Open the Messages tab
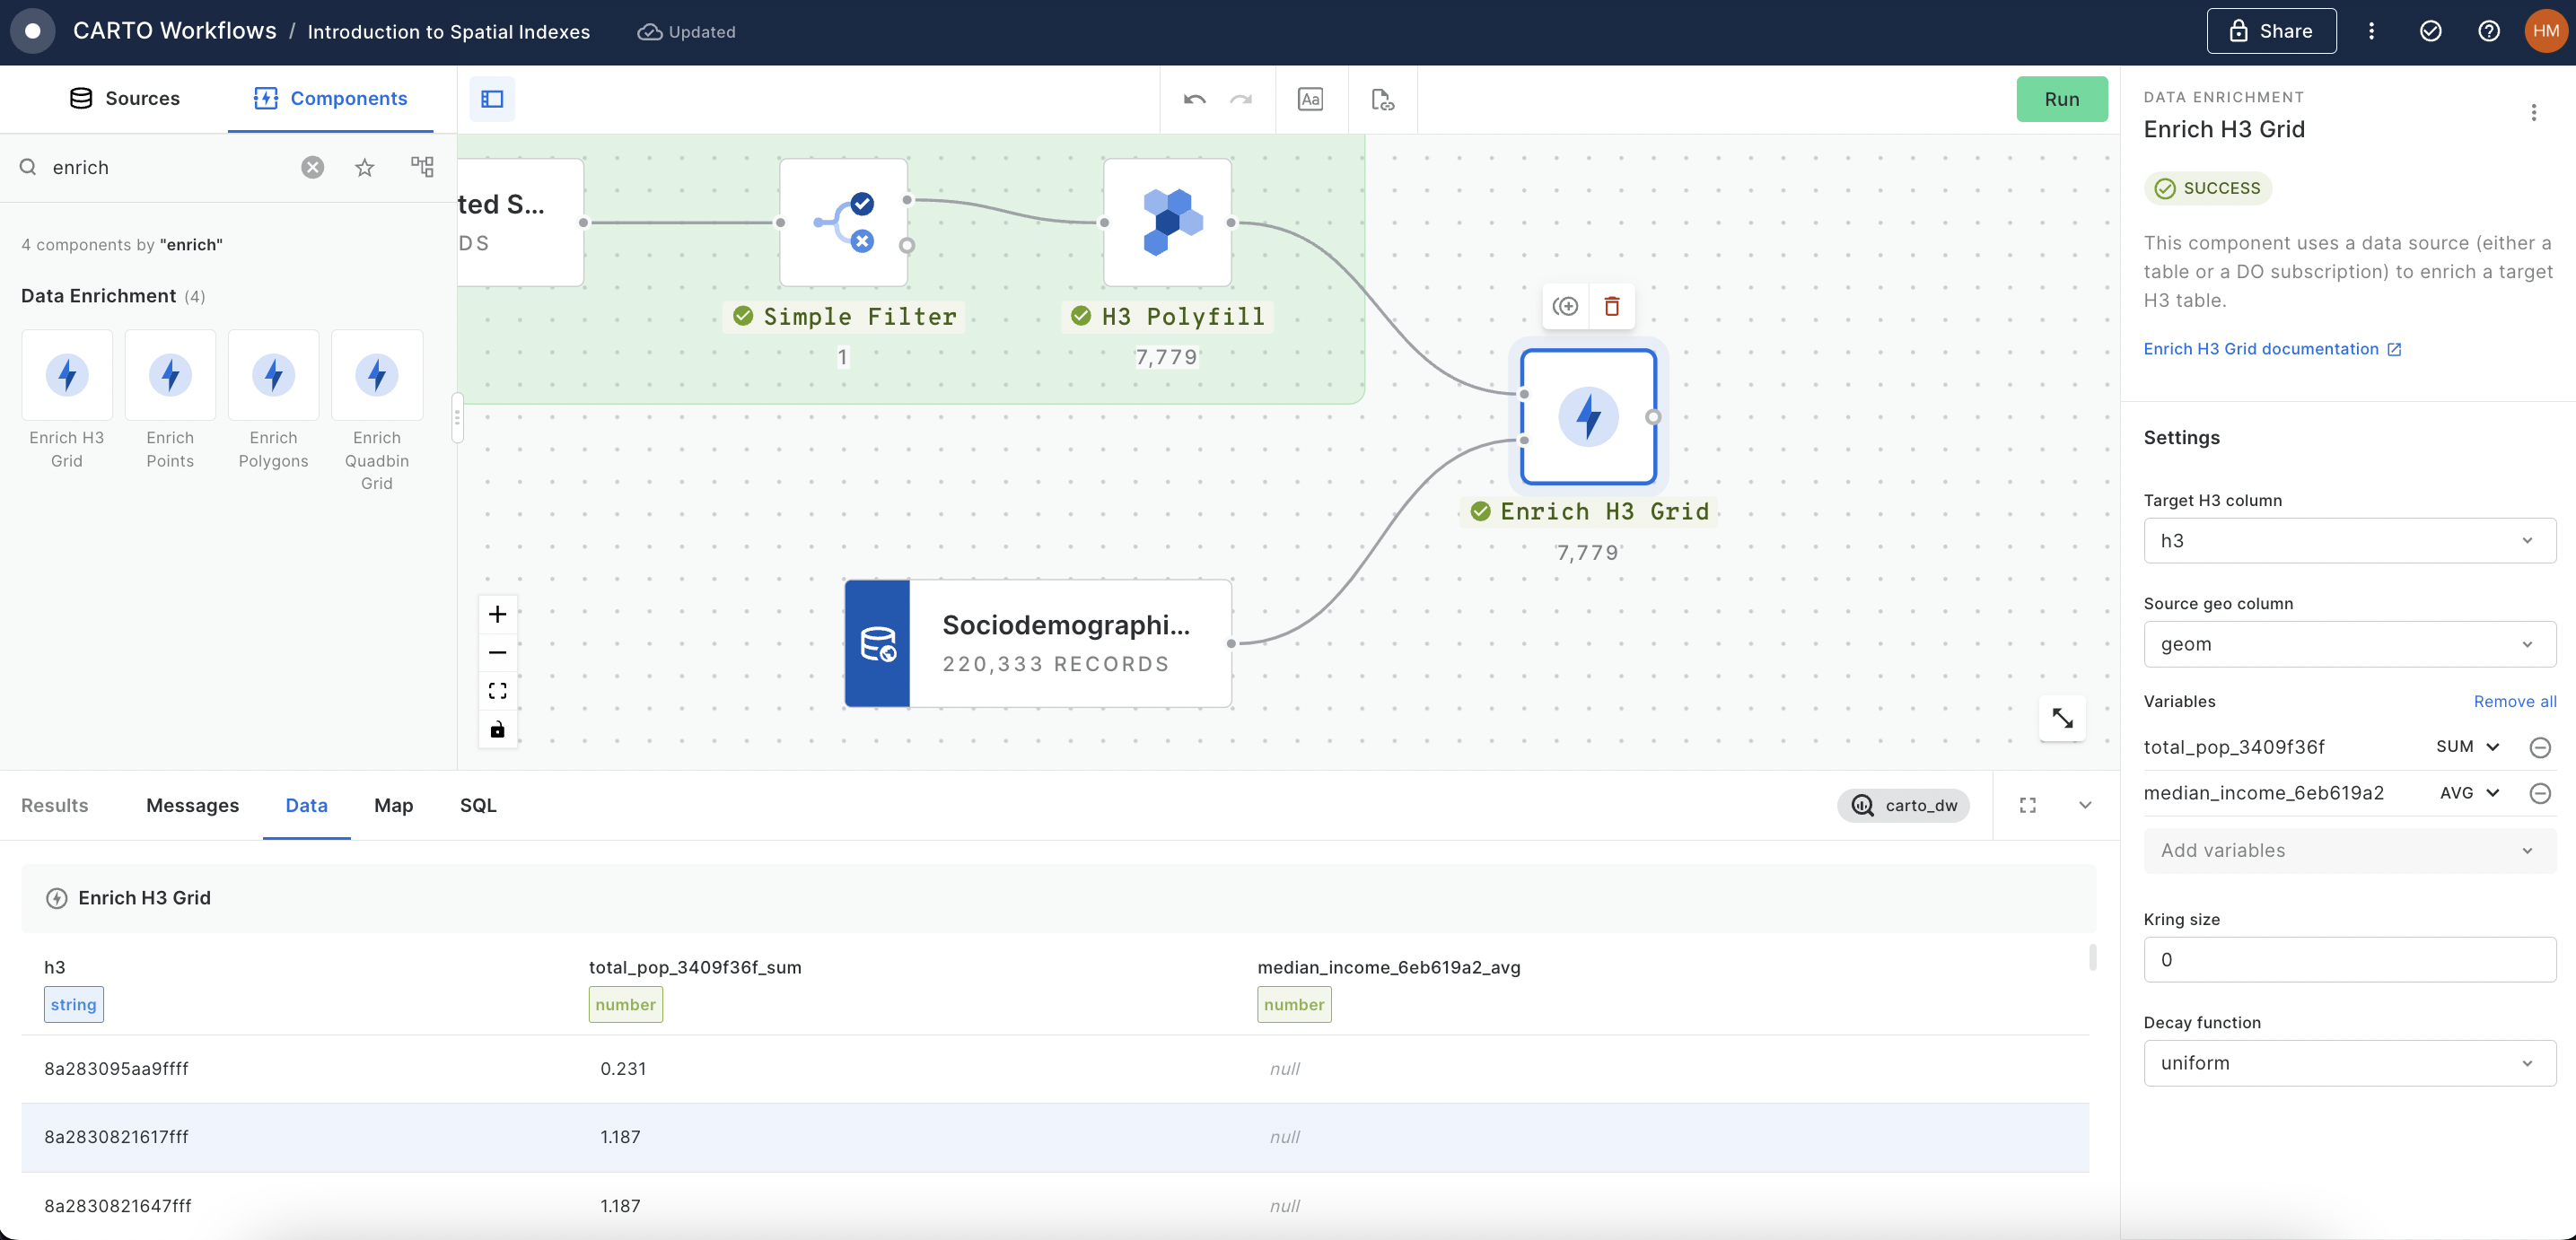 pyautogui.click(x=192, y=805)
